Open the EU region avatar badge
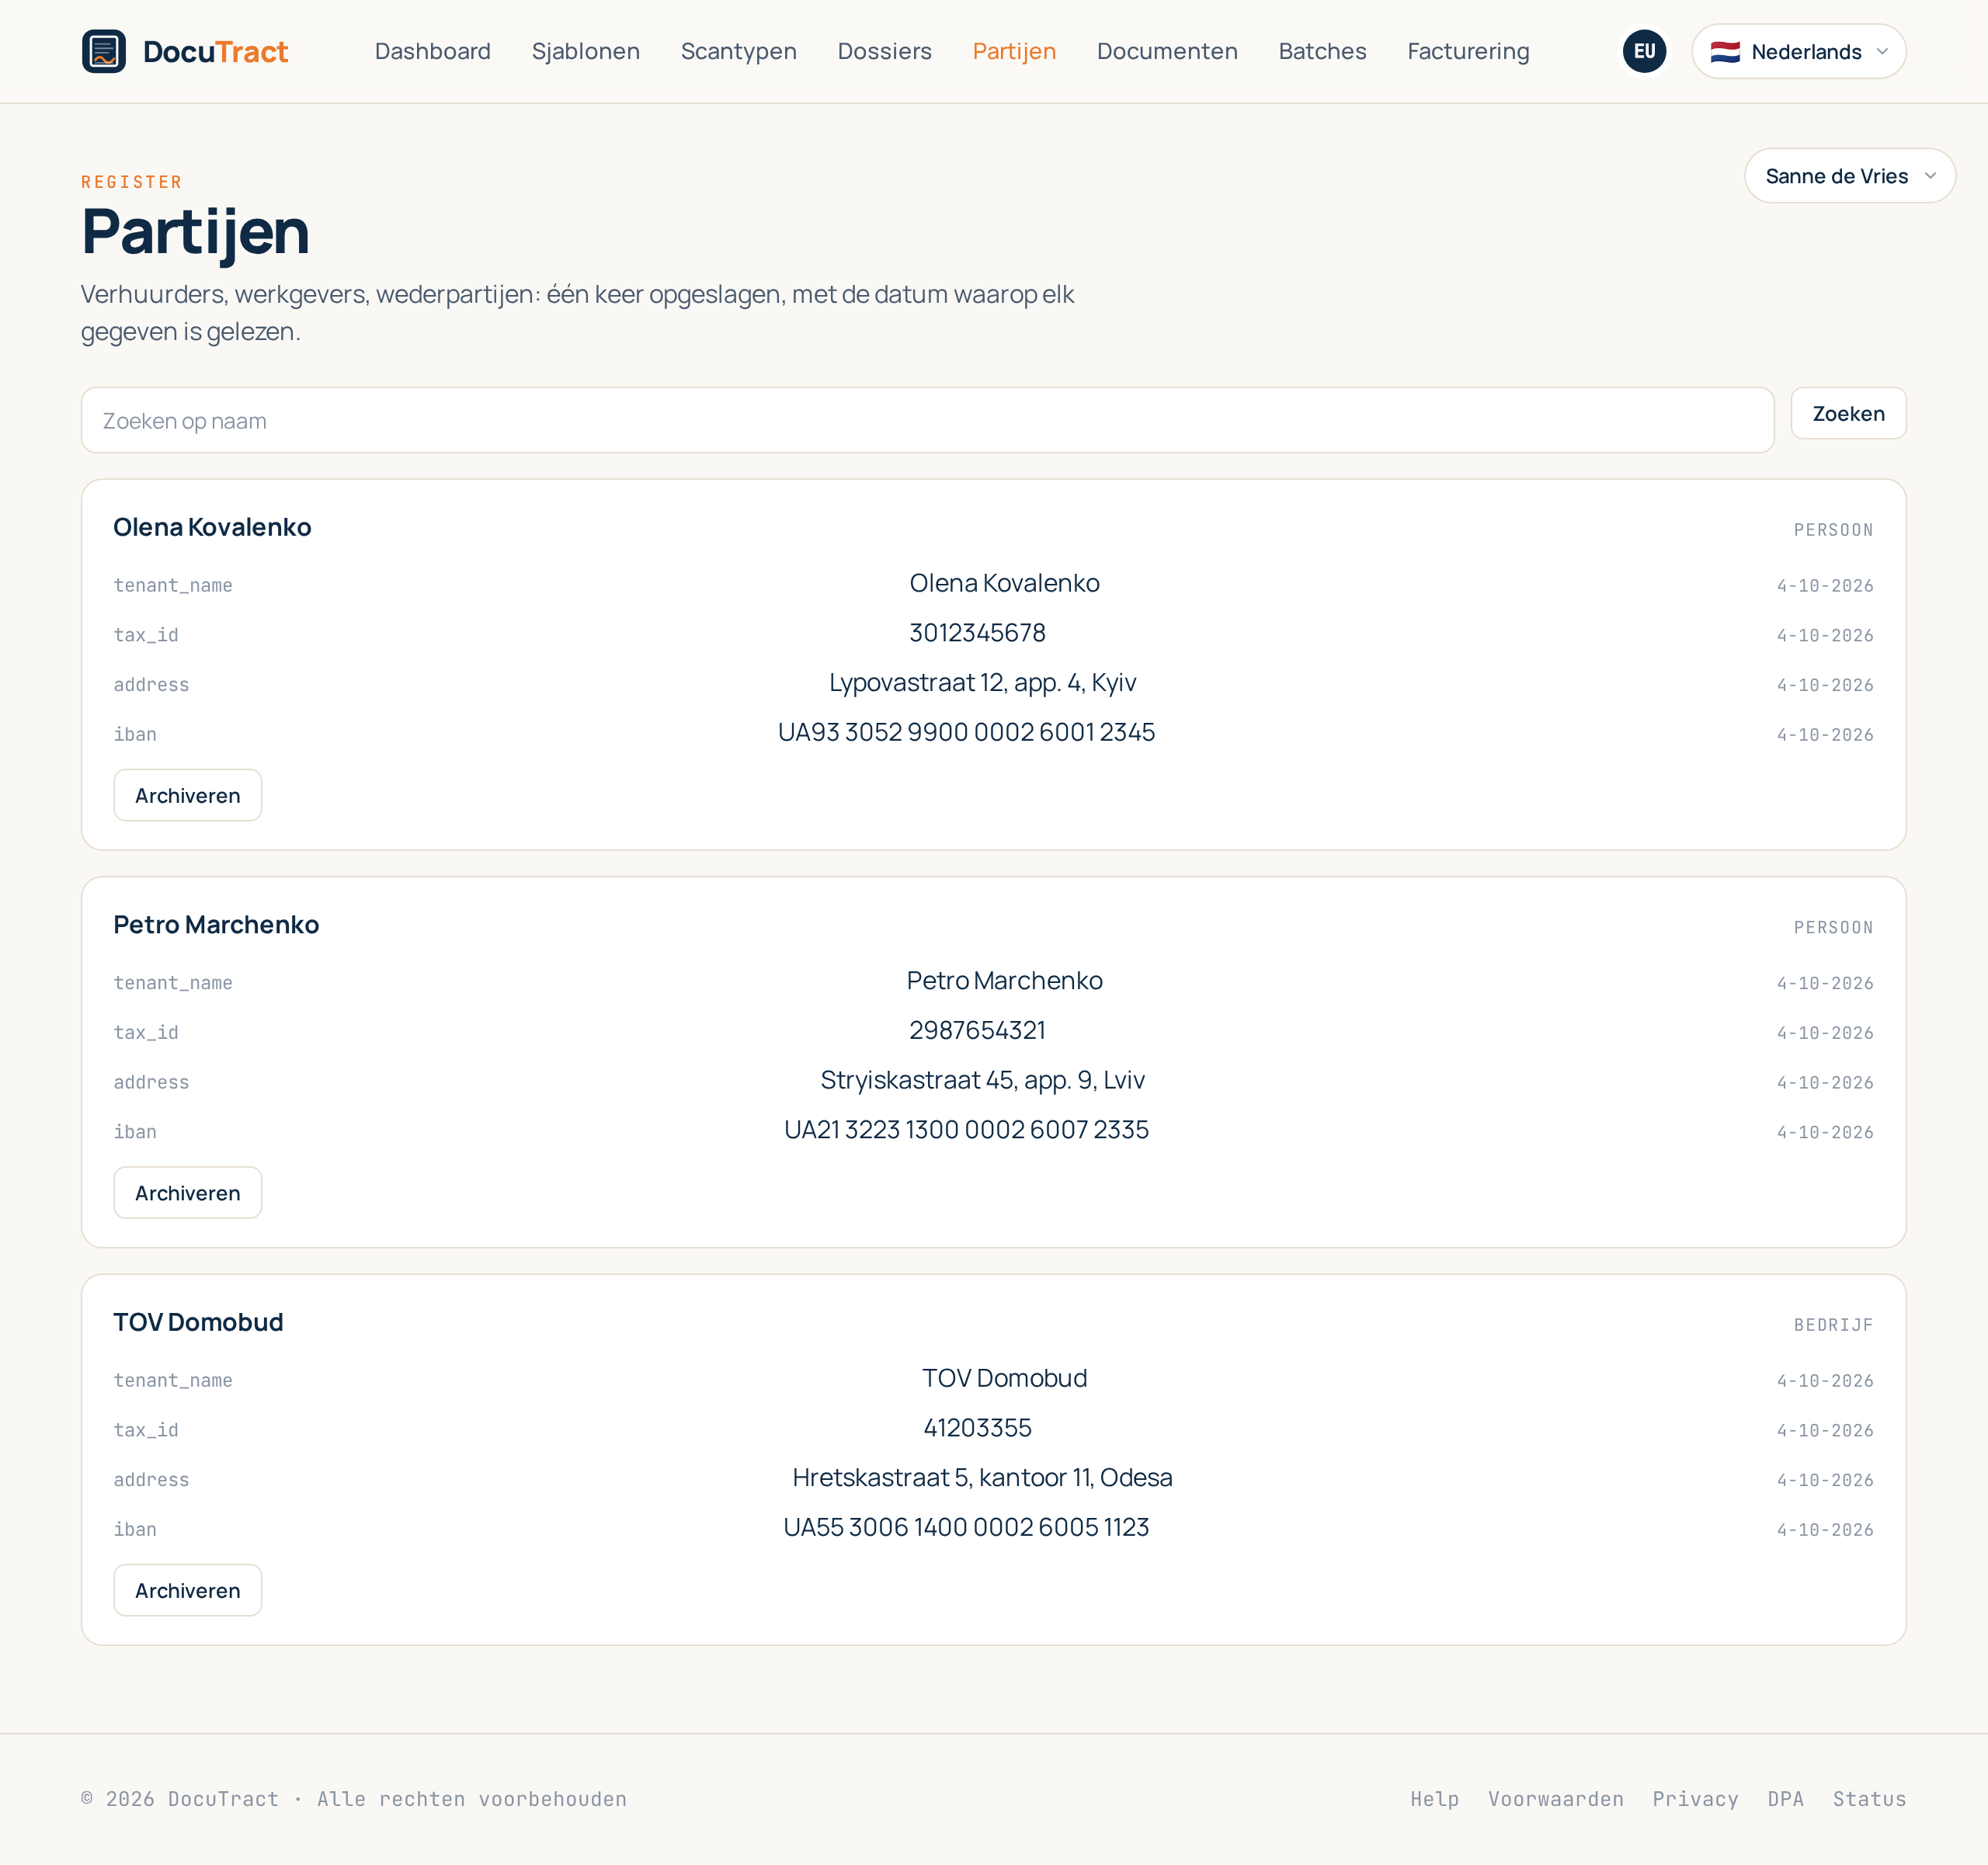 tap(1644, 51)
